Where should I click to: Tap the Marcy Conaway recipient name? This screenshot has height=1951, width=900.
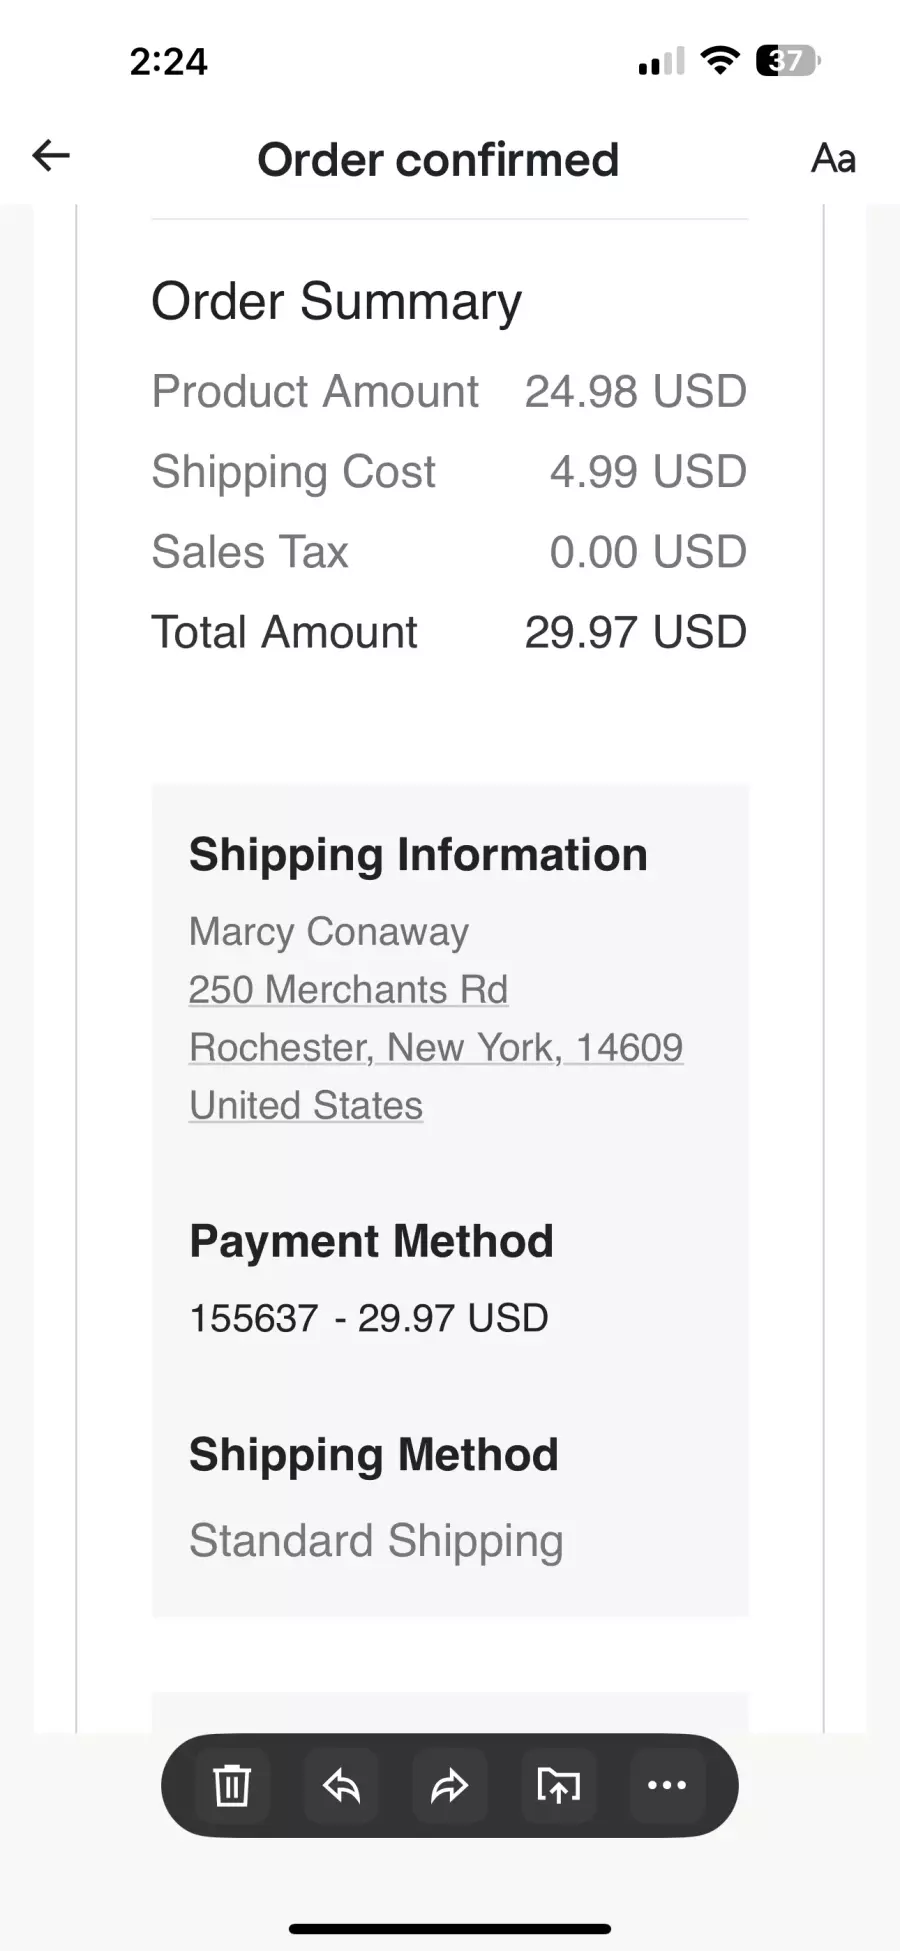point(329,932)
